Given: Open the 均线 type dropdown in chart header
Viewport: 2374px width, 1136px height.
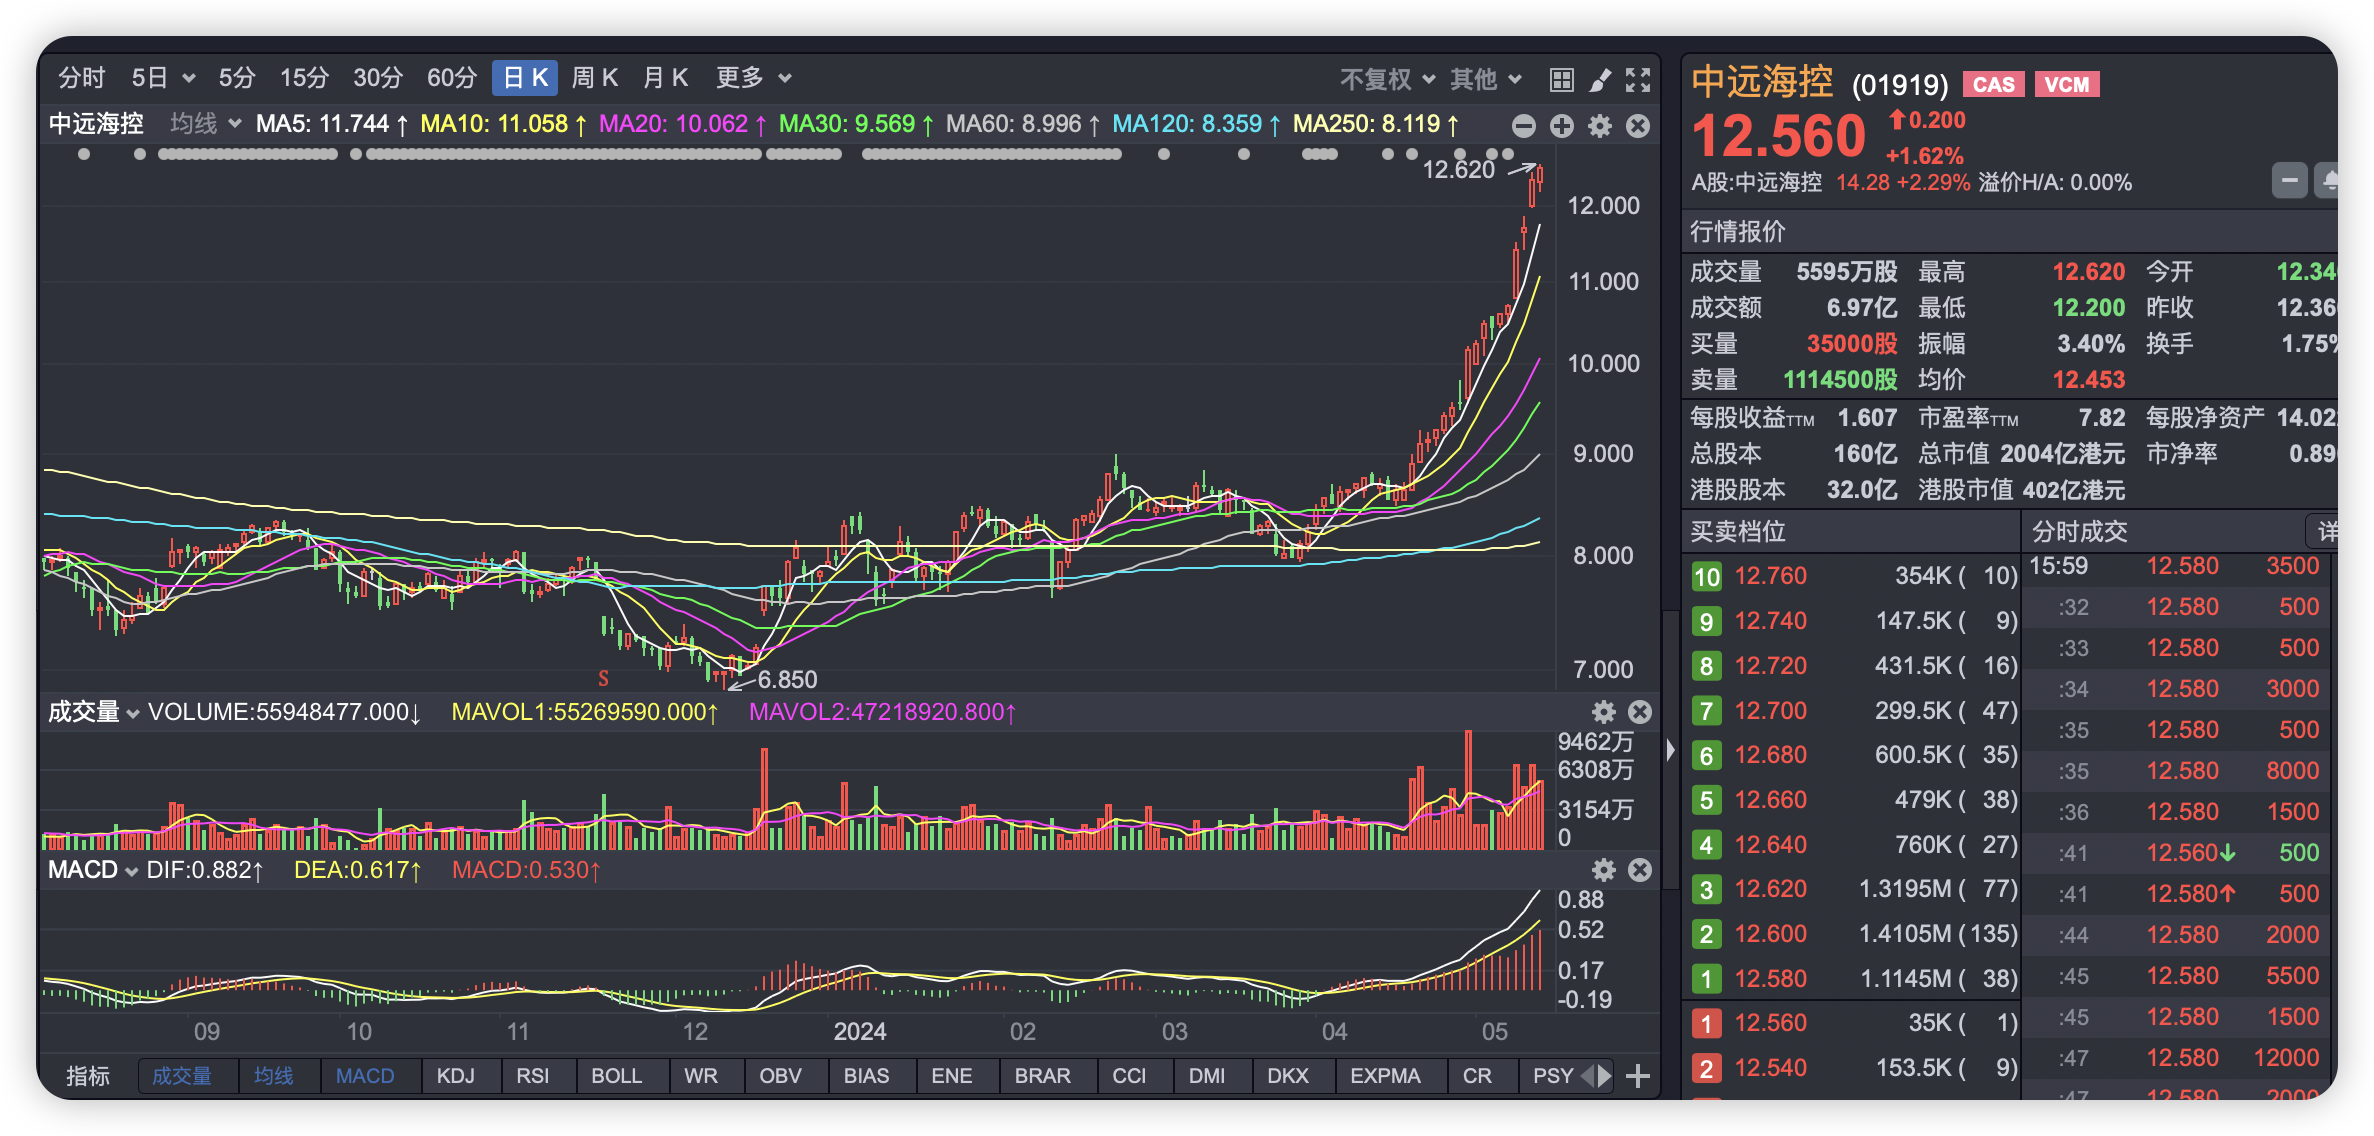Looking at the screenshot, I should click(205, 124).
